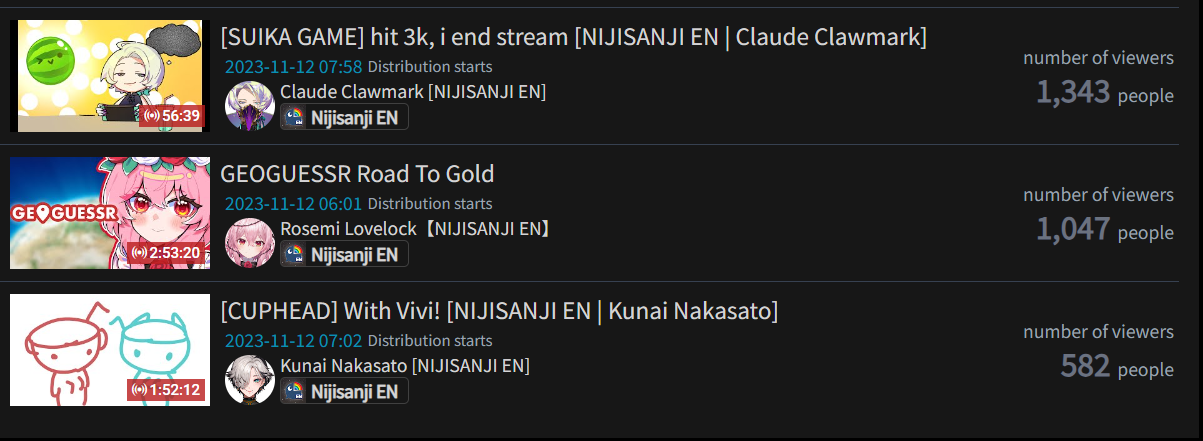Open the GEOGUESSR stream thumbnail

110,213
